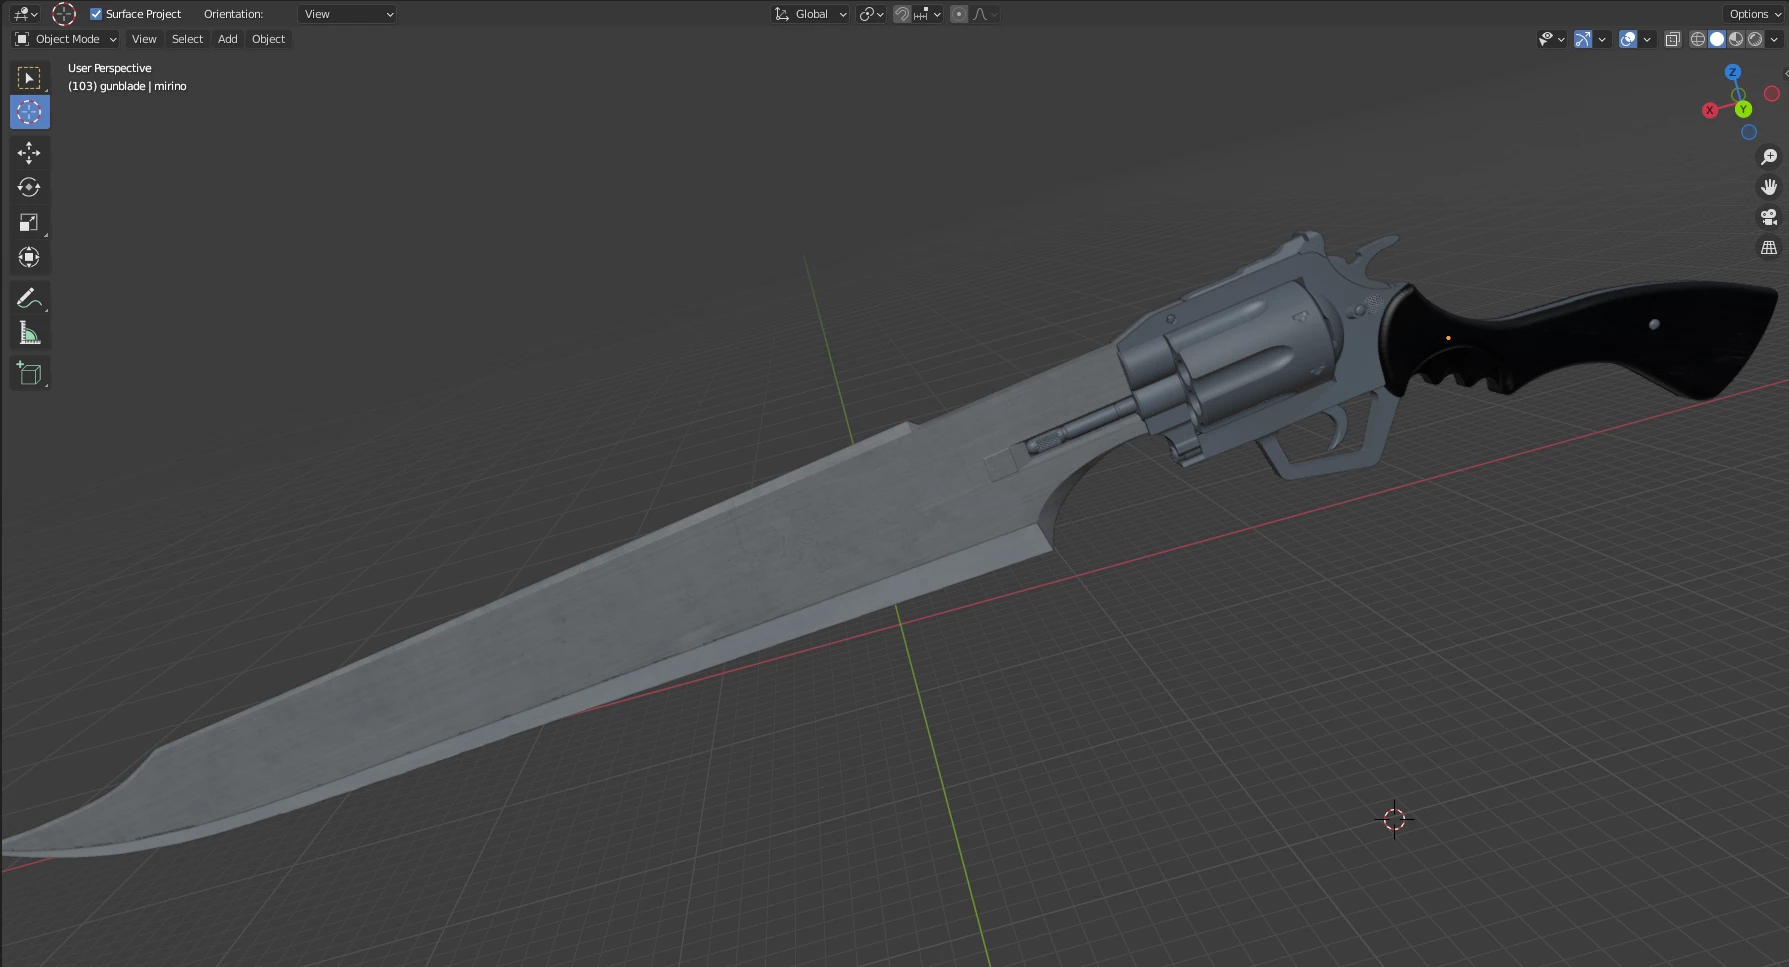This screenshot has width=1789, height=967.
Task: Open proportional falloff curve dropdown
Action: [x=985, y=14]
